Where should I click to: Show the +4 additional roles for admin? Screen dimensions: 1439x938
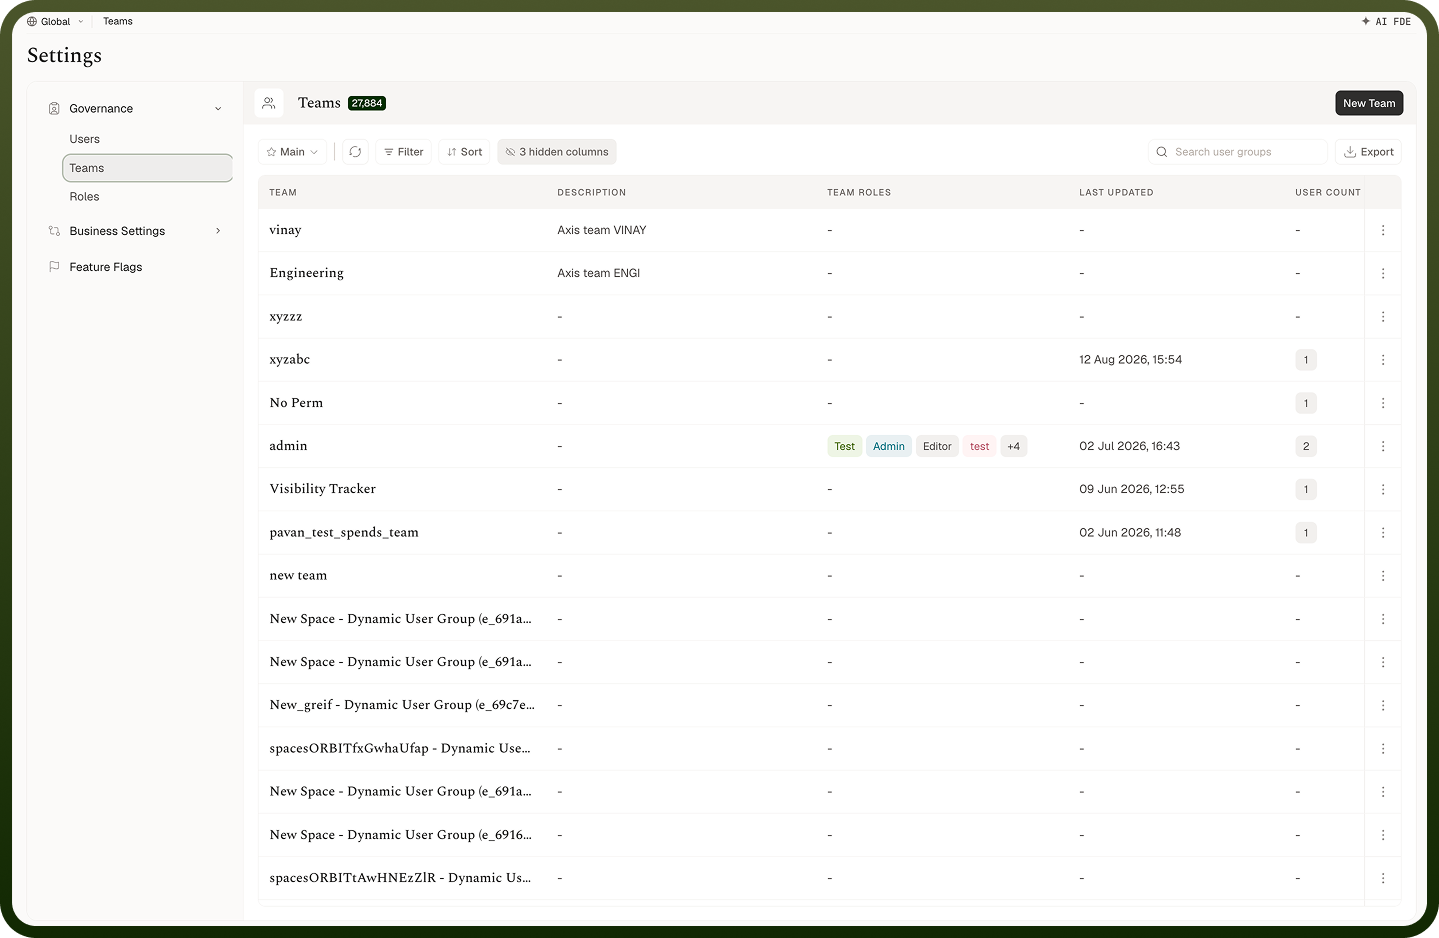click(1014, 446)
